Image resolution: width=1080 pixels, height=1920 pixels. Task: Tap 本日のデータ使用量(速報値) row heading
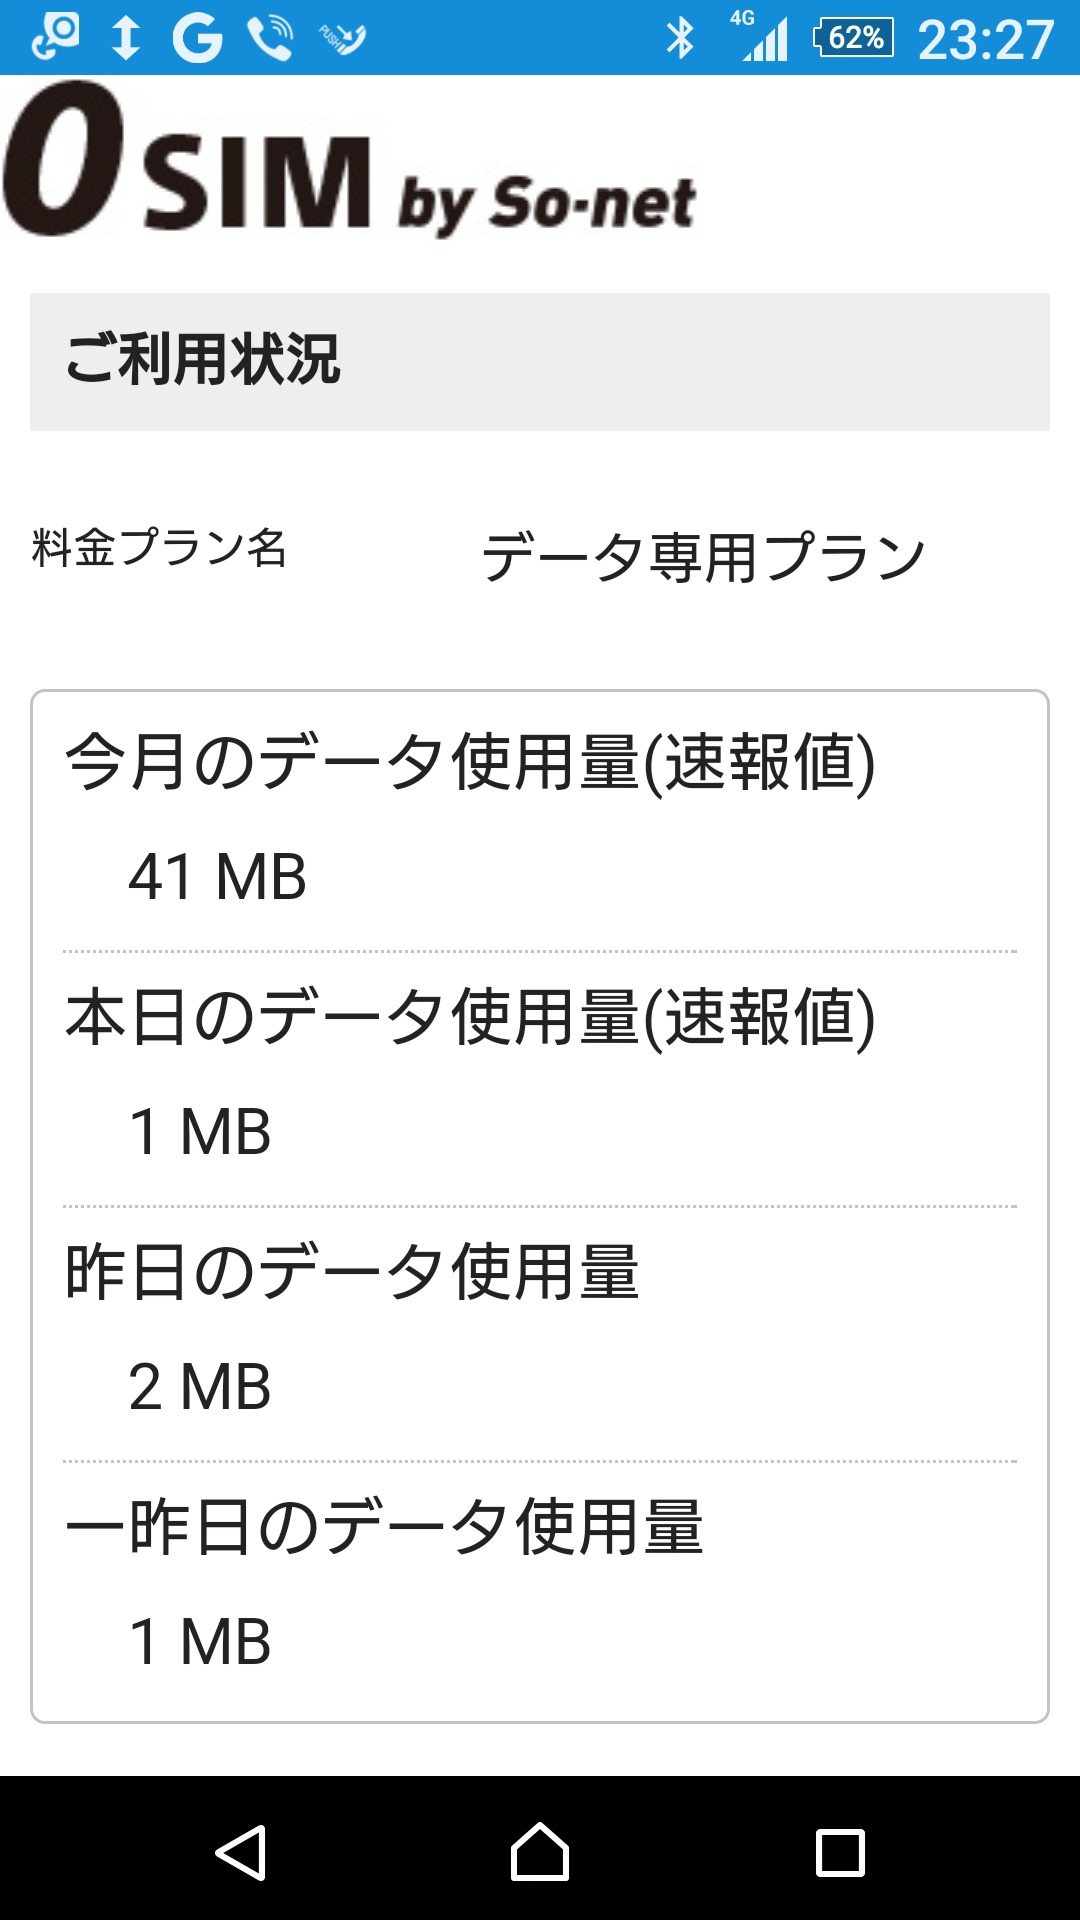point(470,1018)
